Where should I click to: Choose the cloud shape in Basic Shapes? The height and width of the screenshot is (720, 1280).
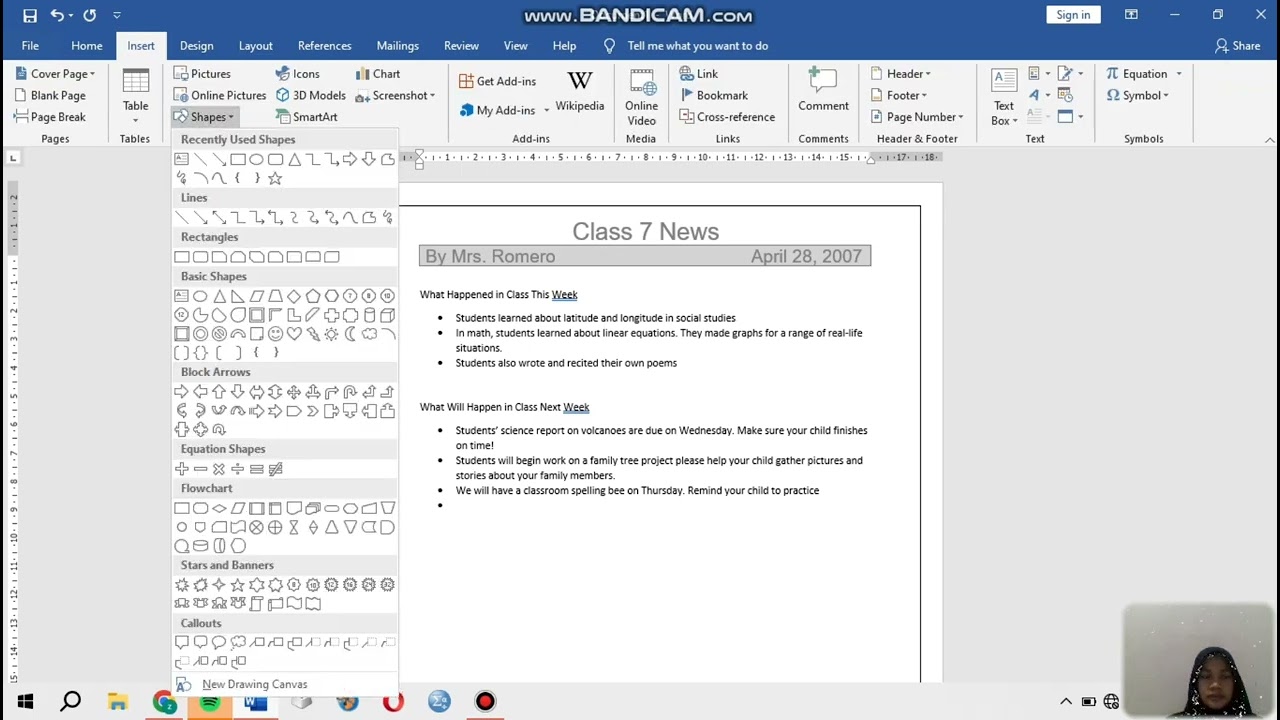pyautogui.click(x=370, y=333)
